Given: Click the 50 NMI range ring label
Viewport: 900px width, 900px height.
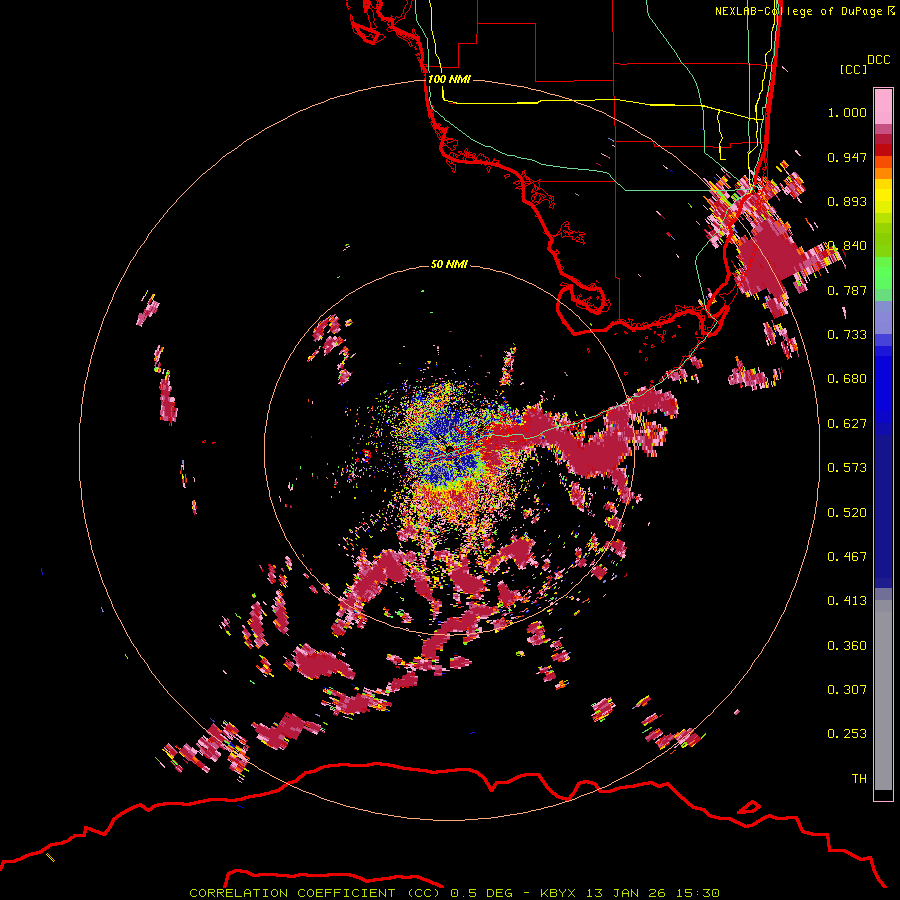Looking at the screenshot, I should pos(449,264).
